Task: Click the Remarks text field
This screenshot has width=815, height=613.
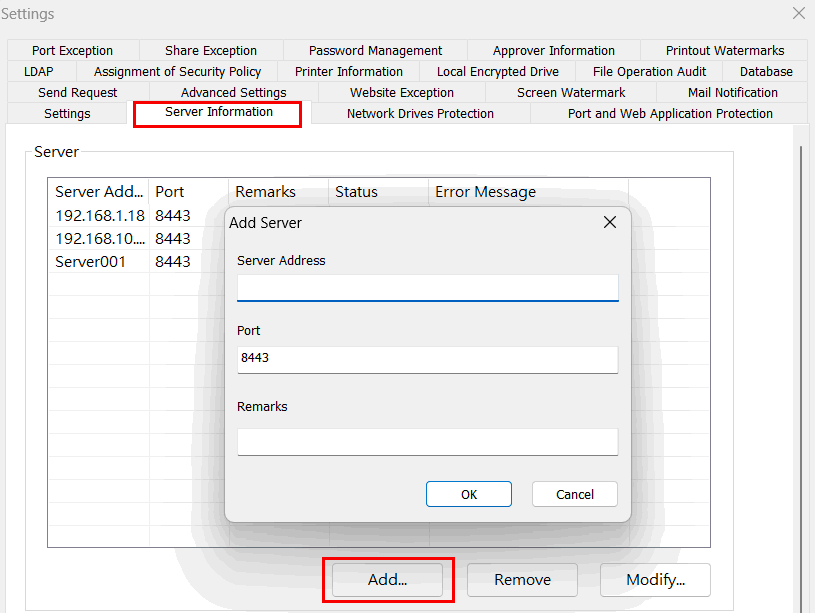Action: click(427, 441)
